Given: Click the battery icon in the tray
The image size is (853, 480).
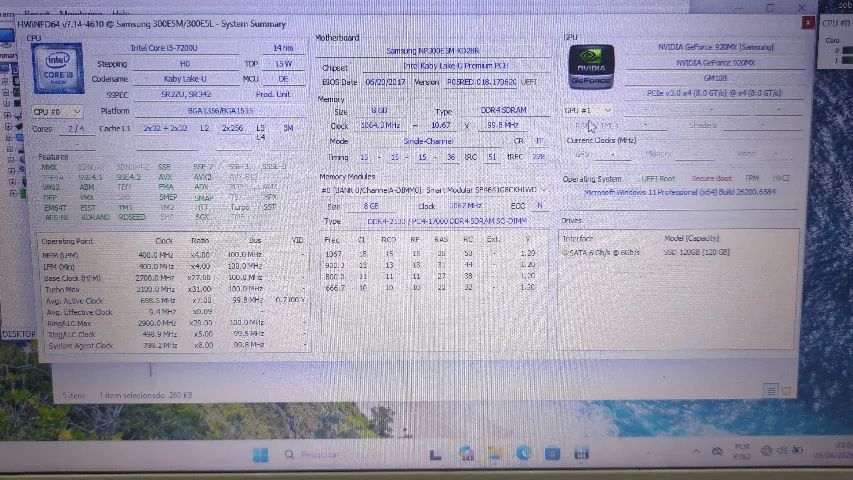Looking at the screenshot, I should coord(798,450).
